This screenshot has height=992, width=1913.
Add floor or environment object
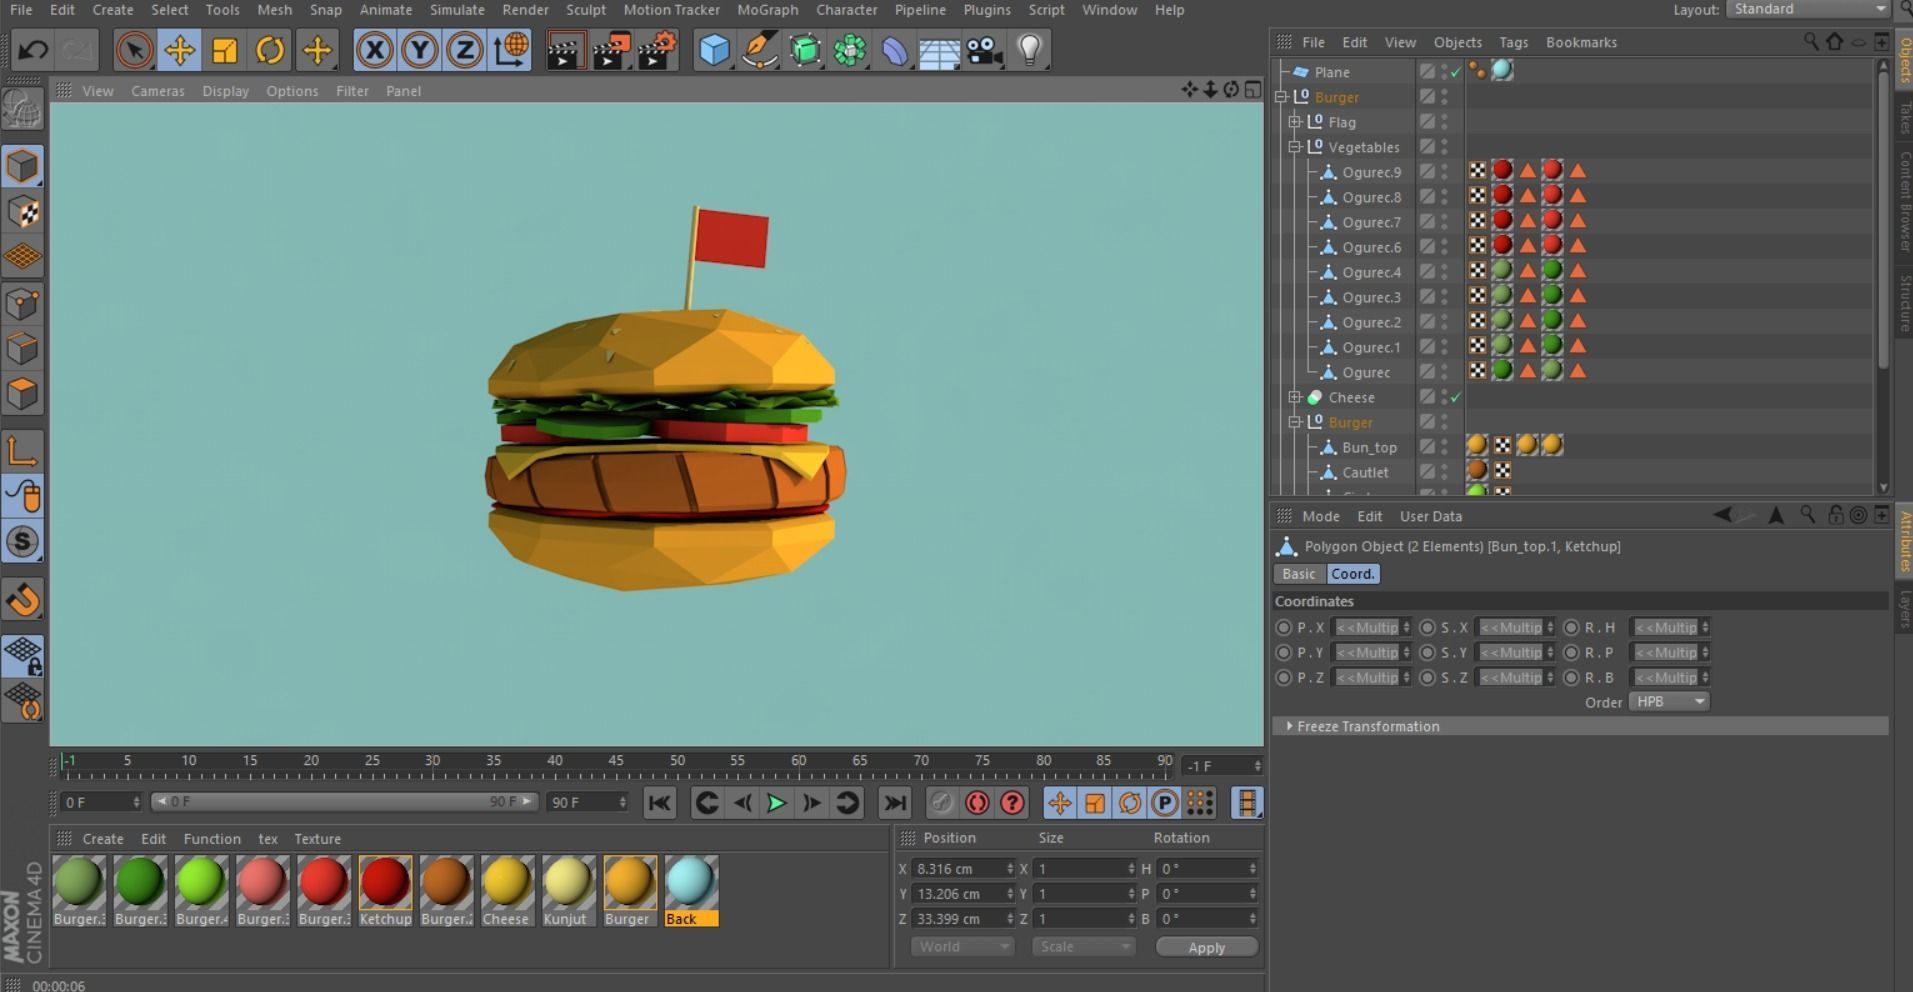coord(940,50)
